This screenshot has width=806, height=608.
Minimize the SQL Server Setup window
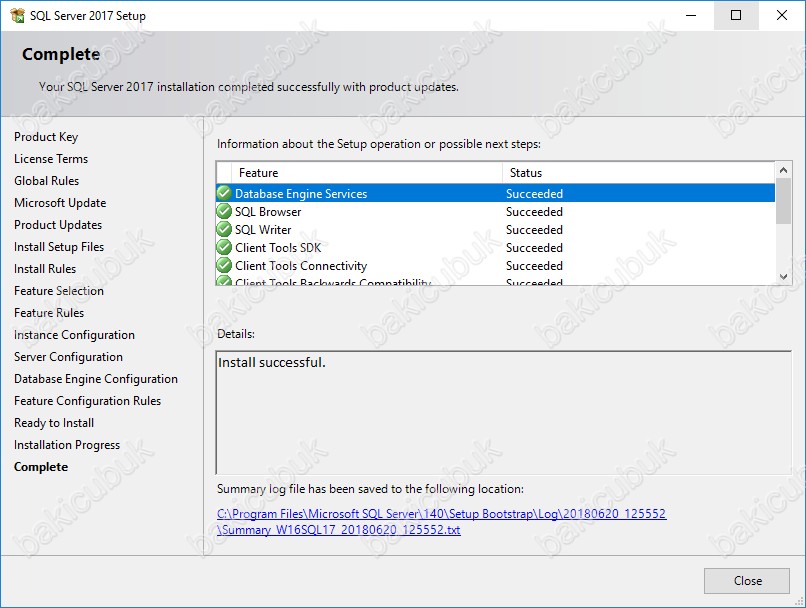point(691,15)
